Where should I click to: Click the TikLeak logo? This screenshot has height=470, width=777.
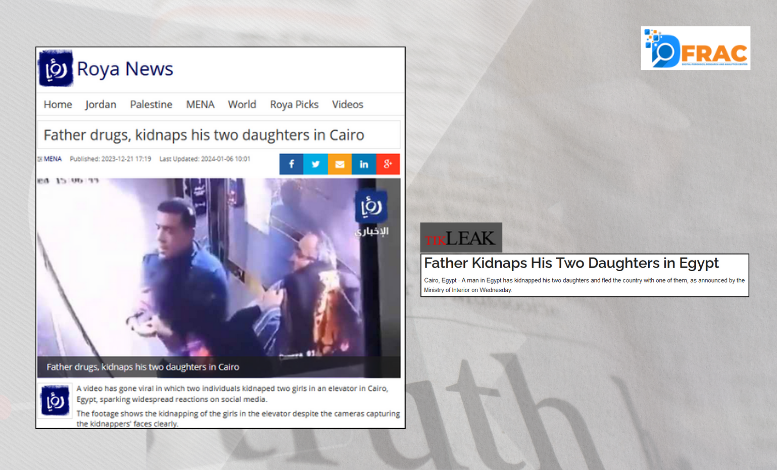click(461, 237)
